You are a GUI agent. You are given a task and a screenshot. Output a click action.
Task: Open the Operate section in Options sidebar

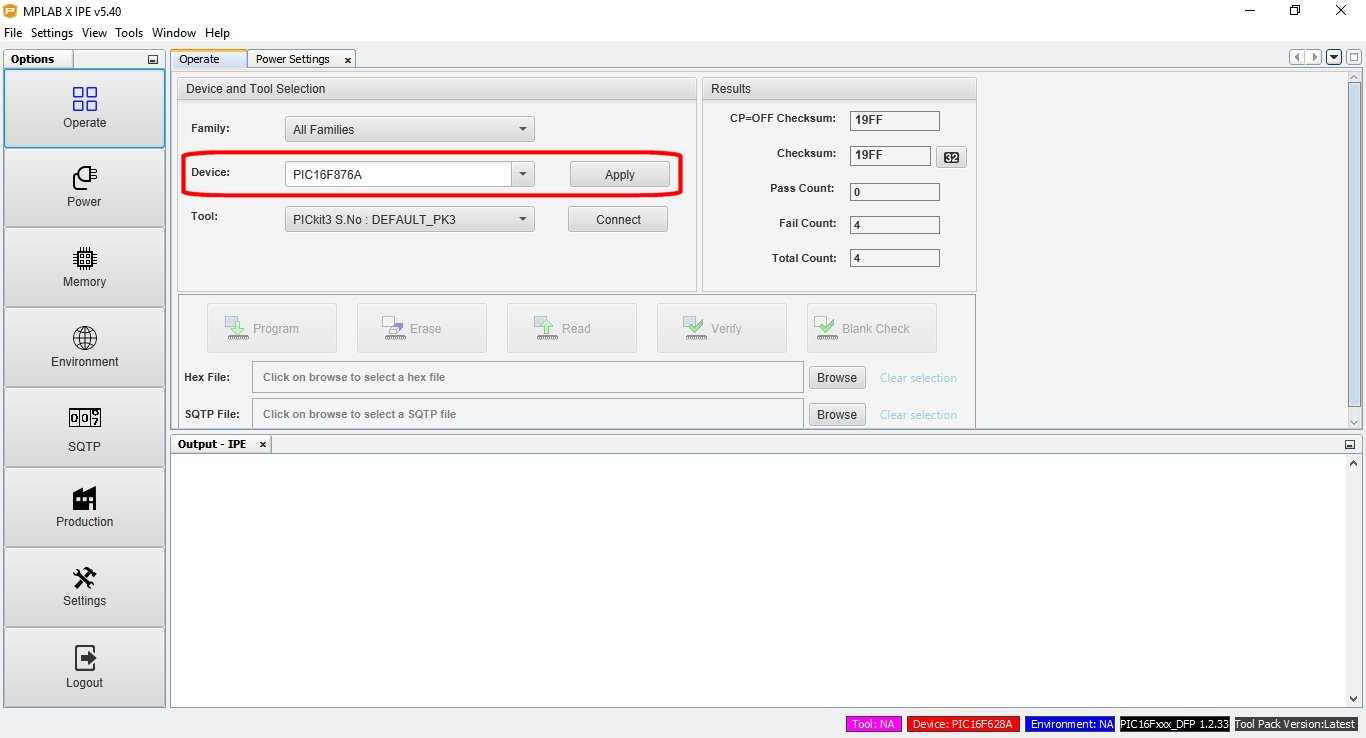point(85,108)
